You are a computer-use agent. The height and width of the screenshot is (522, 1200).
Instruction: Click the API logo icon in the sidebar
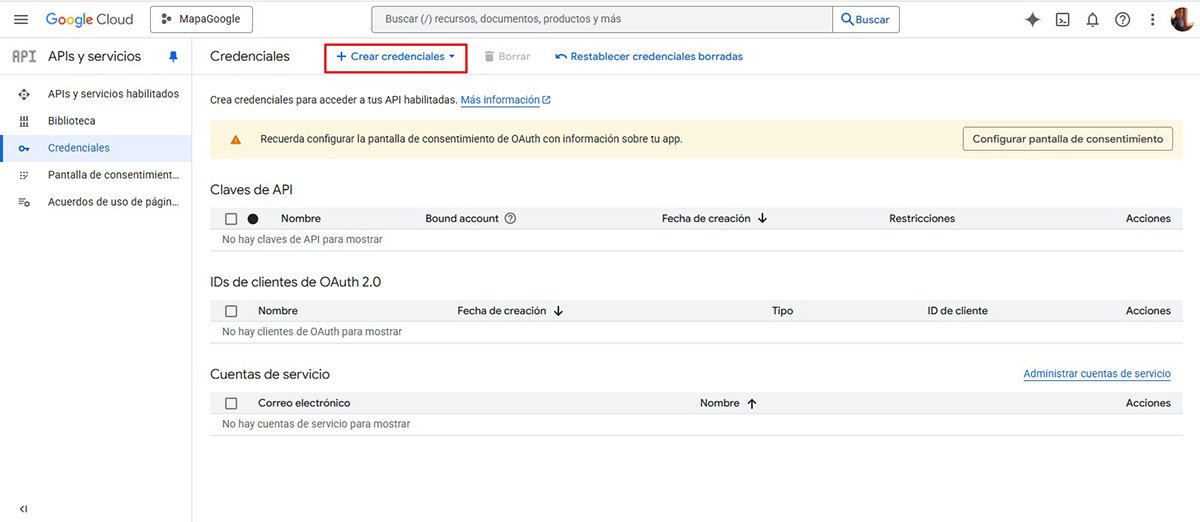[x=24, y=56]
